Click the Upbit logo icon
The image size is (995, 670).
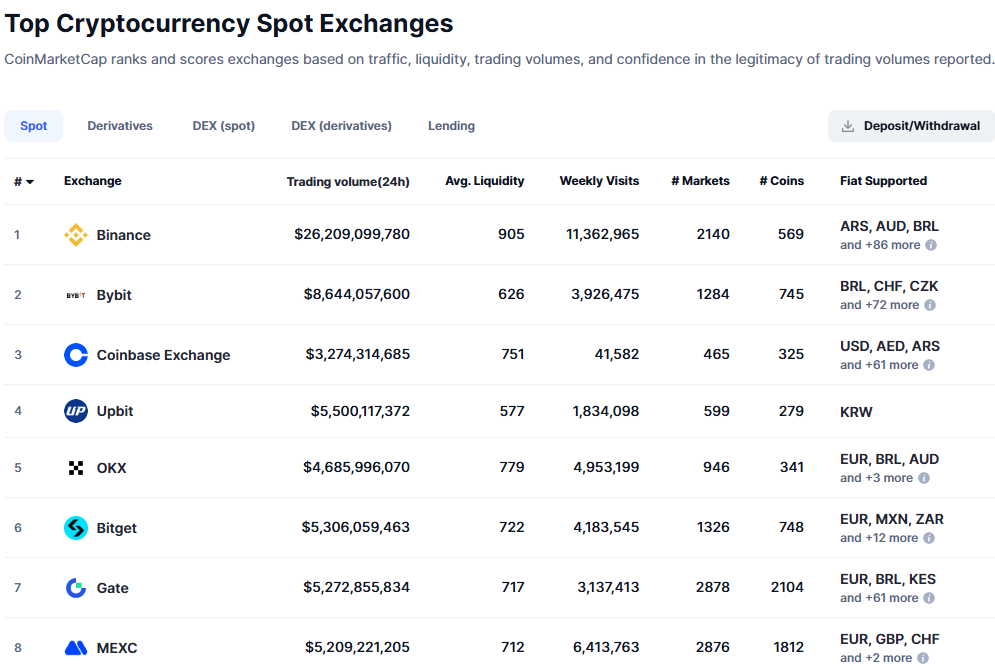pyautogui.click(x=76, y=411)
